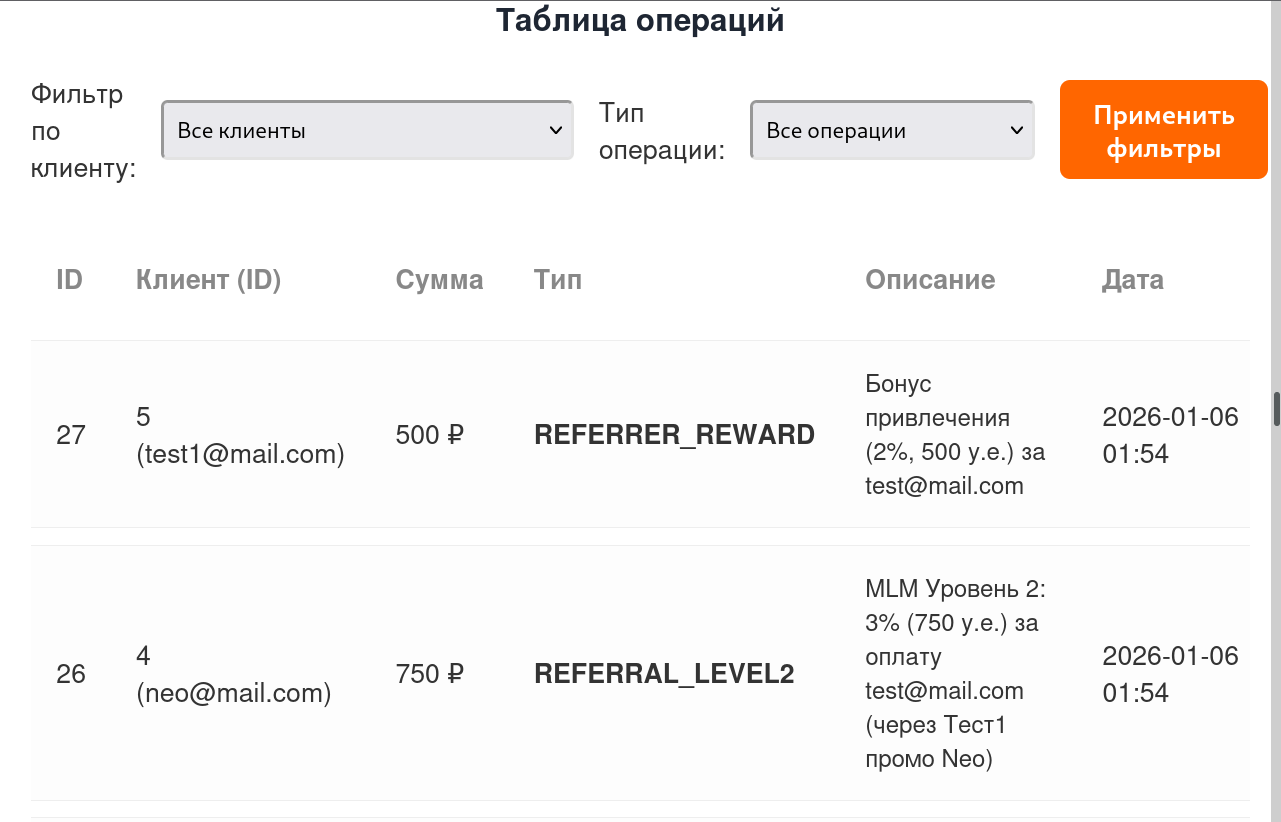Click the page's vertical scrollbar thumb
Image resolution: width=1281 pixels, height=822 pixels.
coord(1276,410)
